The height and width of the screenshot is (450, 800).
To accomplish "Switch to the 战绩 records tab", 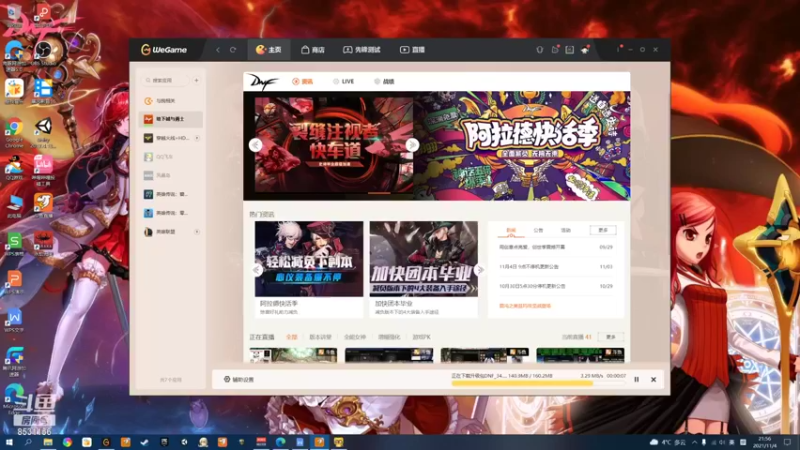I will 384,82.
